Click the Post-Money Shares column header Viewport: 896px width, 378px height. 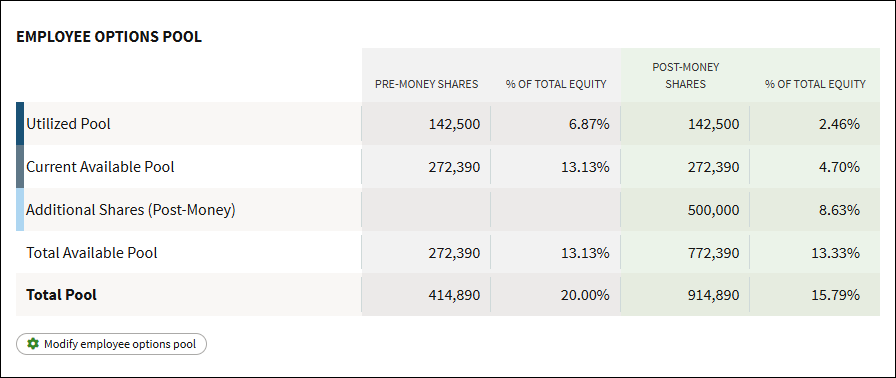(686, 75)
